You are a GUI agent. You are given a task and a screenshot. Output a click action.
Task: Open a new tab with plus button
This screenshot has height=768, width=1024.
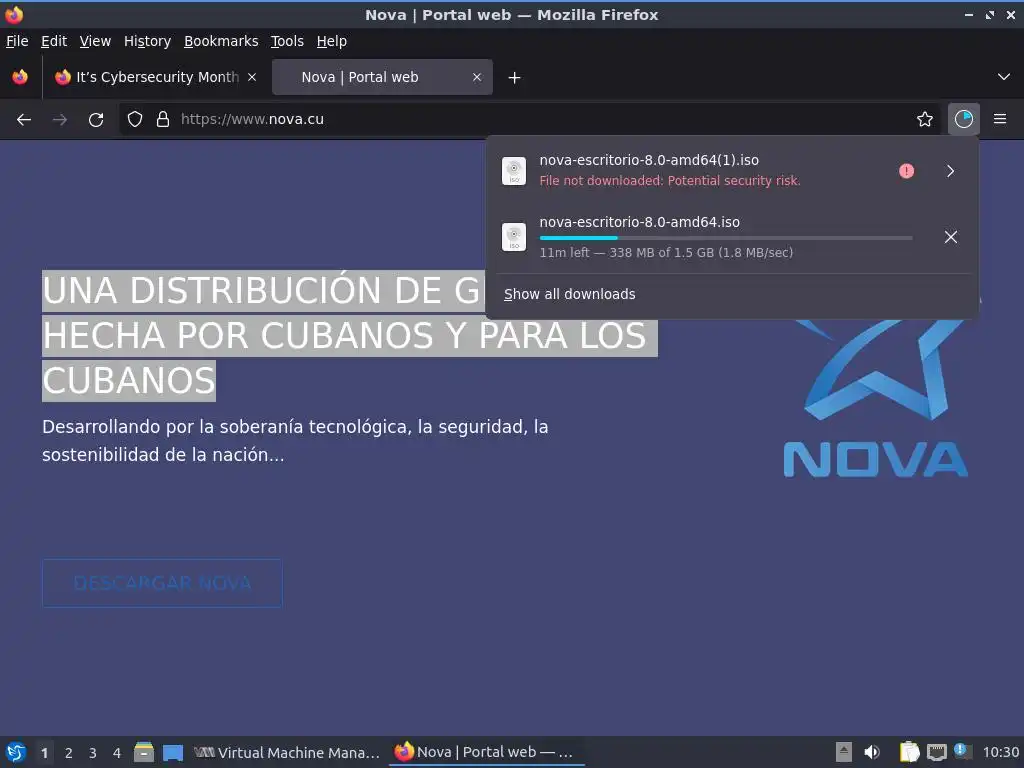[515, 78]
